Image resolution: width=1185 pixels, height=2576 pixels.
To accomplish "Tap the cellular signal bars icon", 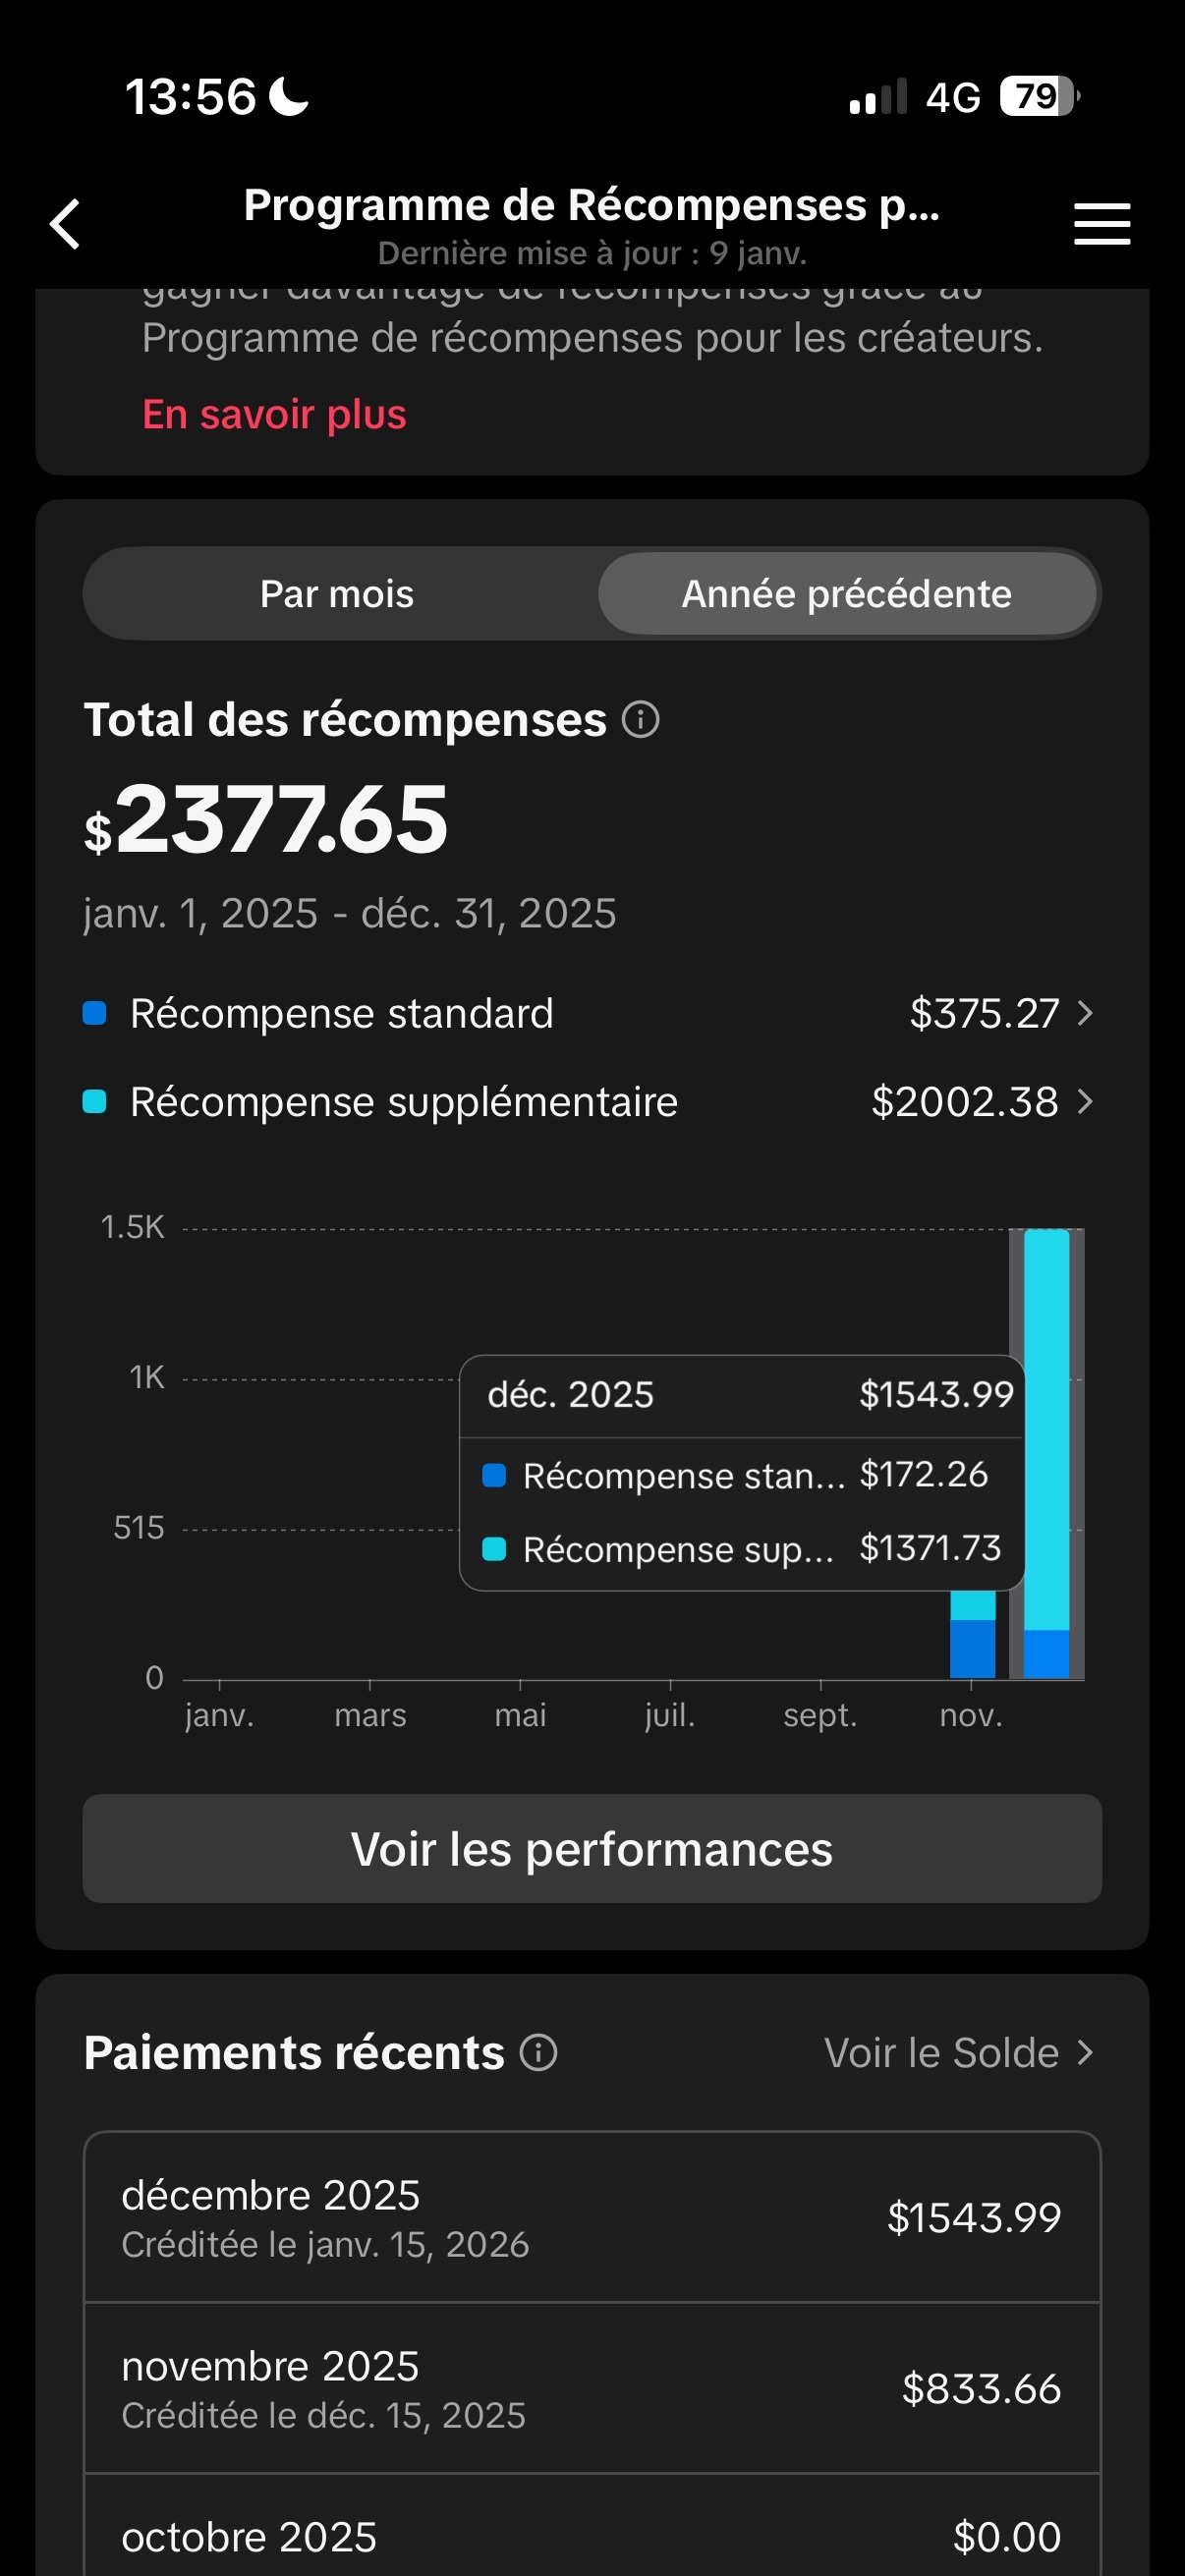I will click(x=877, y=97).
